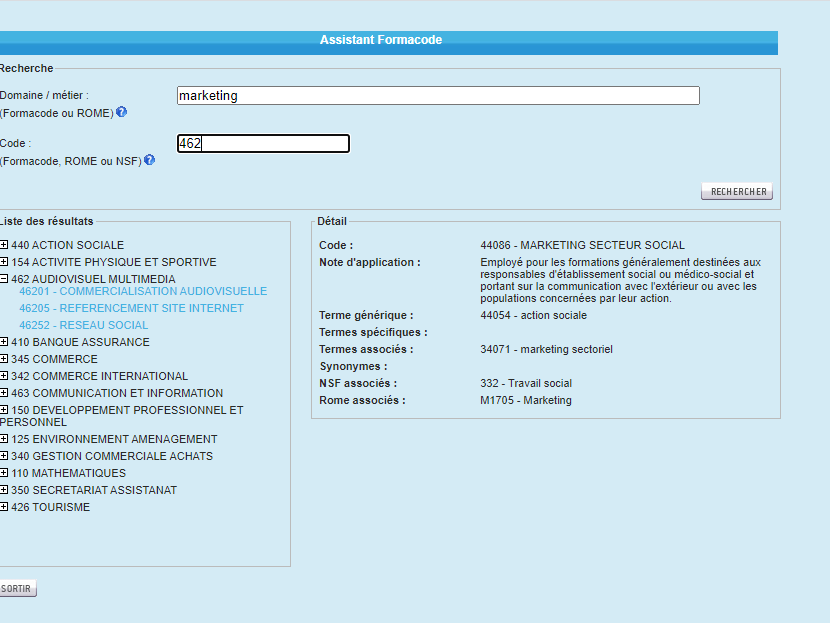The height and width of the screenshot is (623, 830).
Task: Open help icon next to Formacode, ROME ou NSF
Action: coord(149,160)
